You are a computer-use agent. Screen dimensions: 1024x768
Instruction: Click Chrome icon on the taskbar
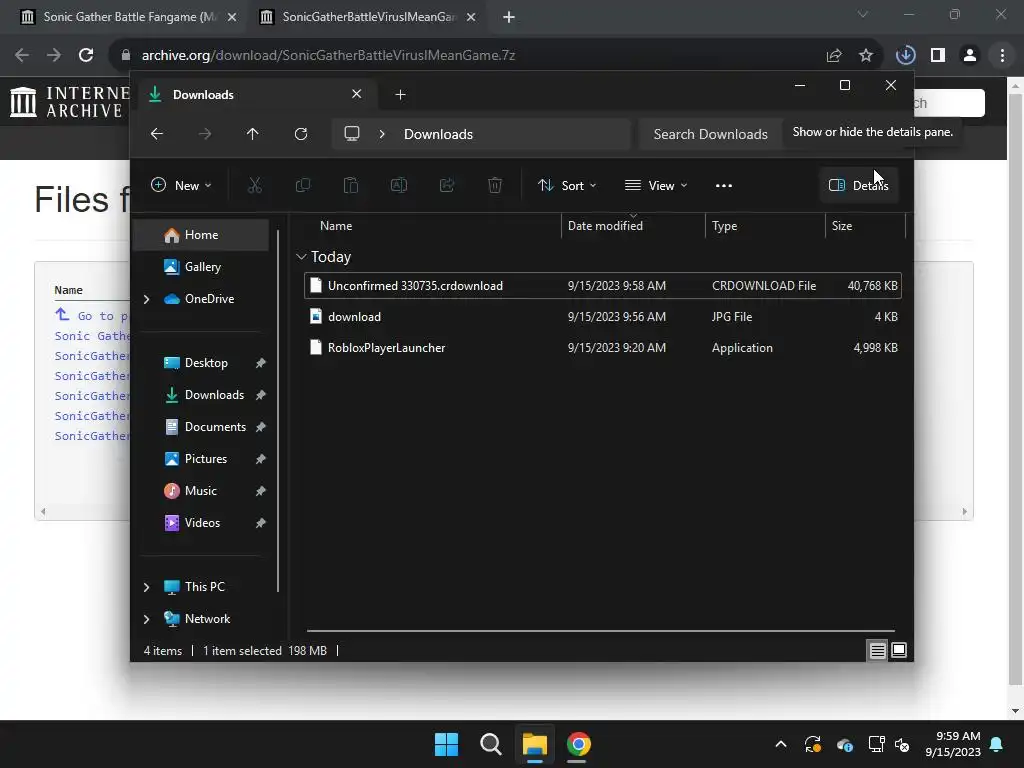pyautogui.click(x=579, y=744)
